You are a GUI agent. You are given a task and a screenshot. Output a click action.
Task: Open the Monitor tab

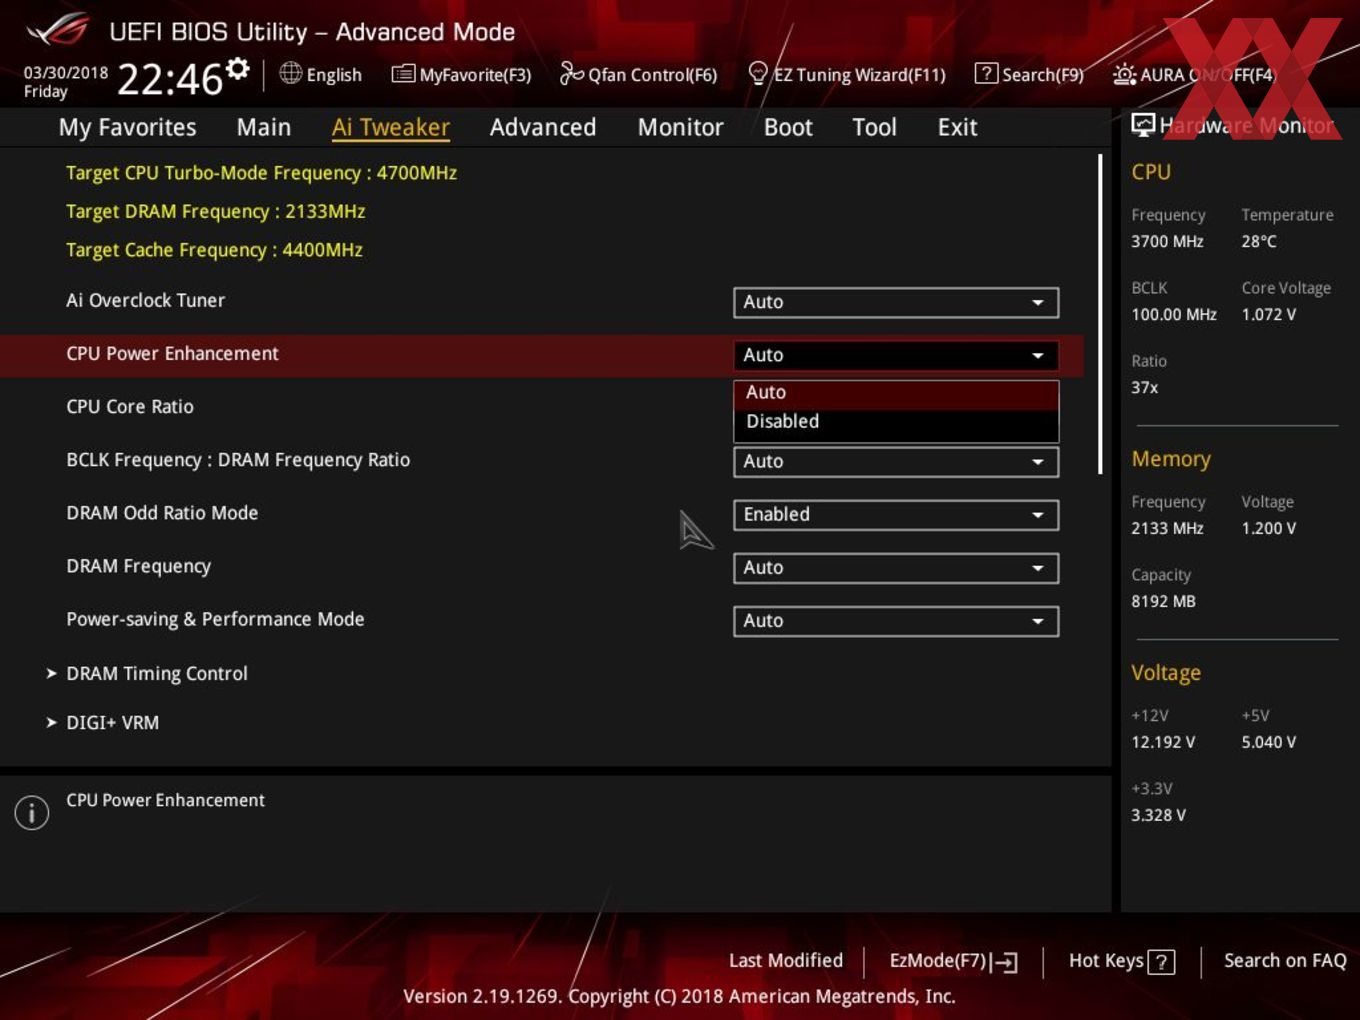[x=681, y=127]
